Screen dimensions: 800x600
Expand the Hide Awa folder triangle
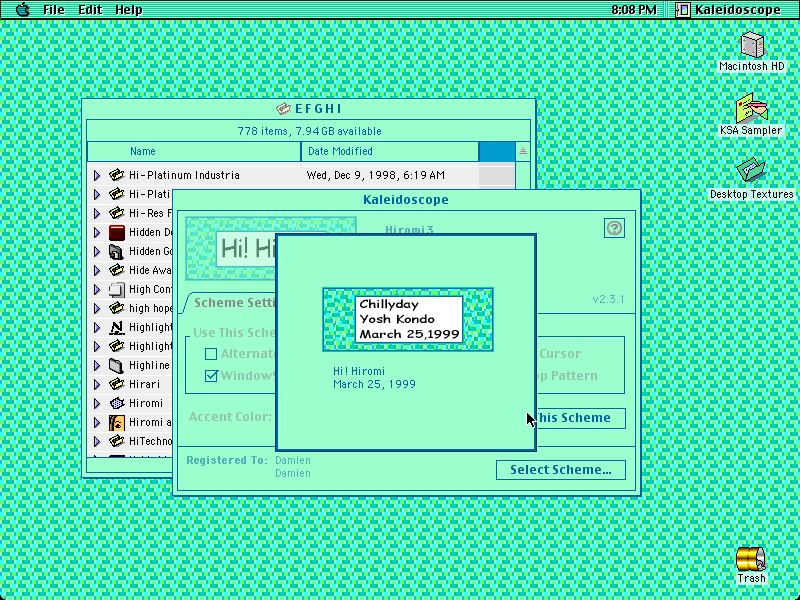point(97,270)
